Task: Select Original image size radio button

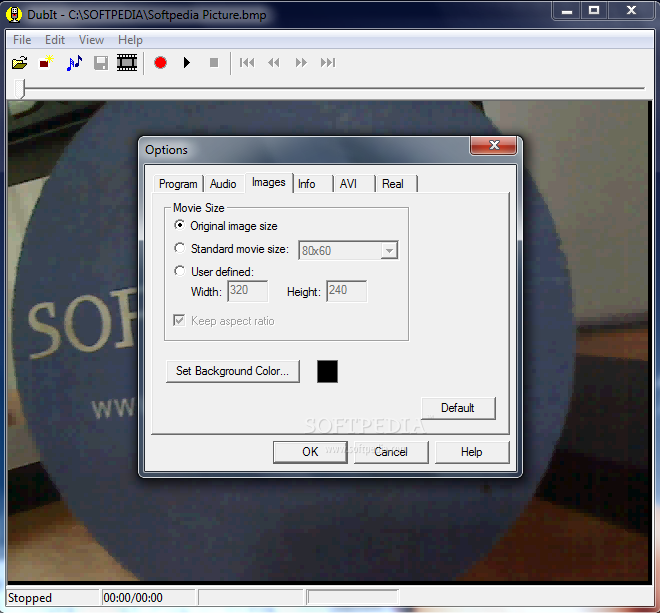Action: 180,225
